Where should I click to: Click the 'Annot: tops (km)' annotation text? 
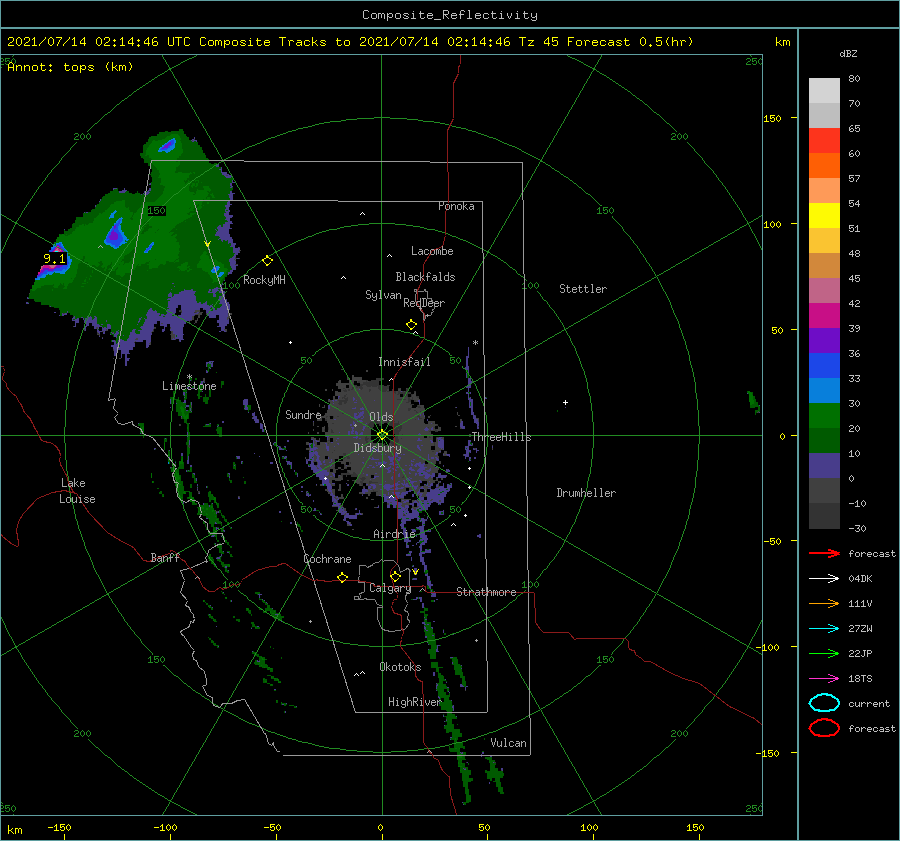coord(70,67)
